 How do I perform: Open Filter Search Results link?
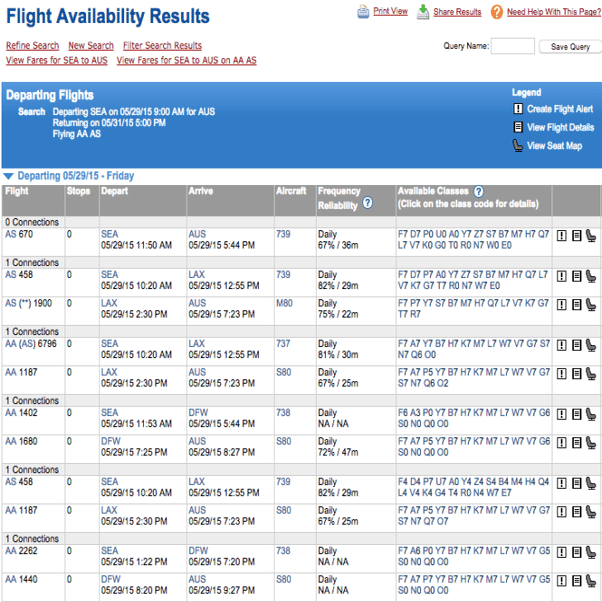click(x=162, y=46)
